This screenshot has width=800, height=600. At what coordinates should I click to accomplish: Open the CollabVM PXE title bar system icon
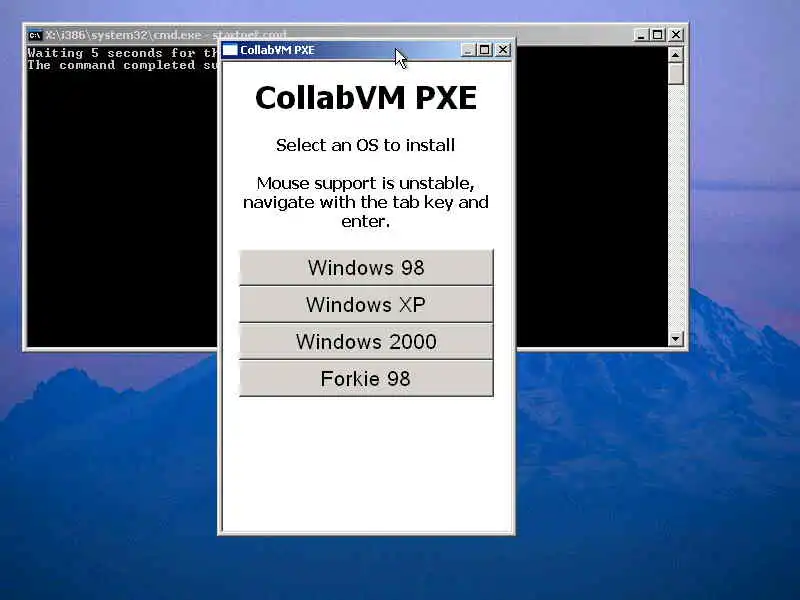pos(231,49)
